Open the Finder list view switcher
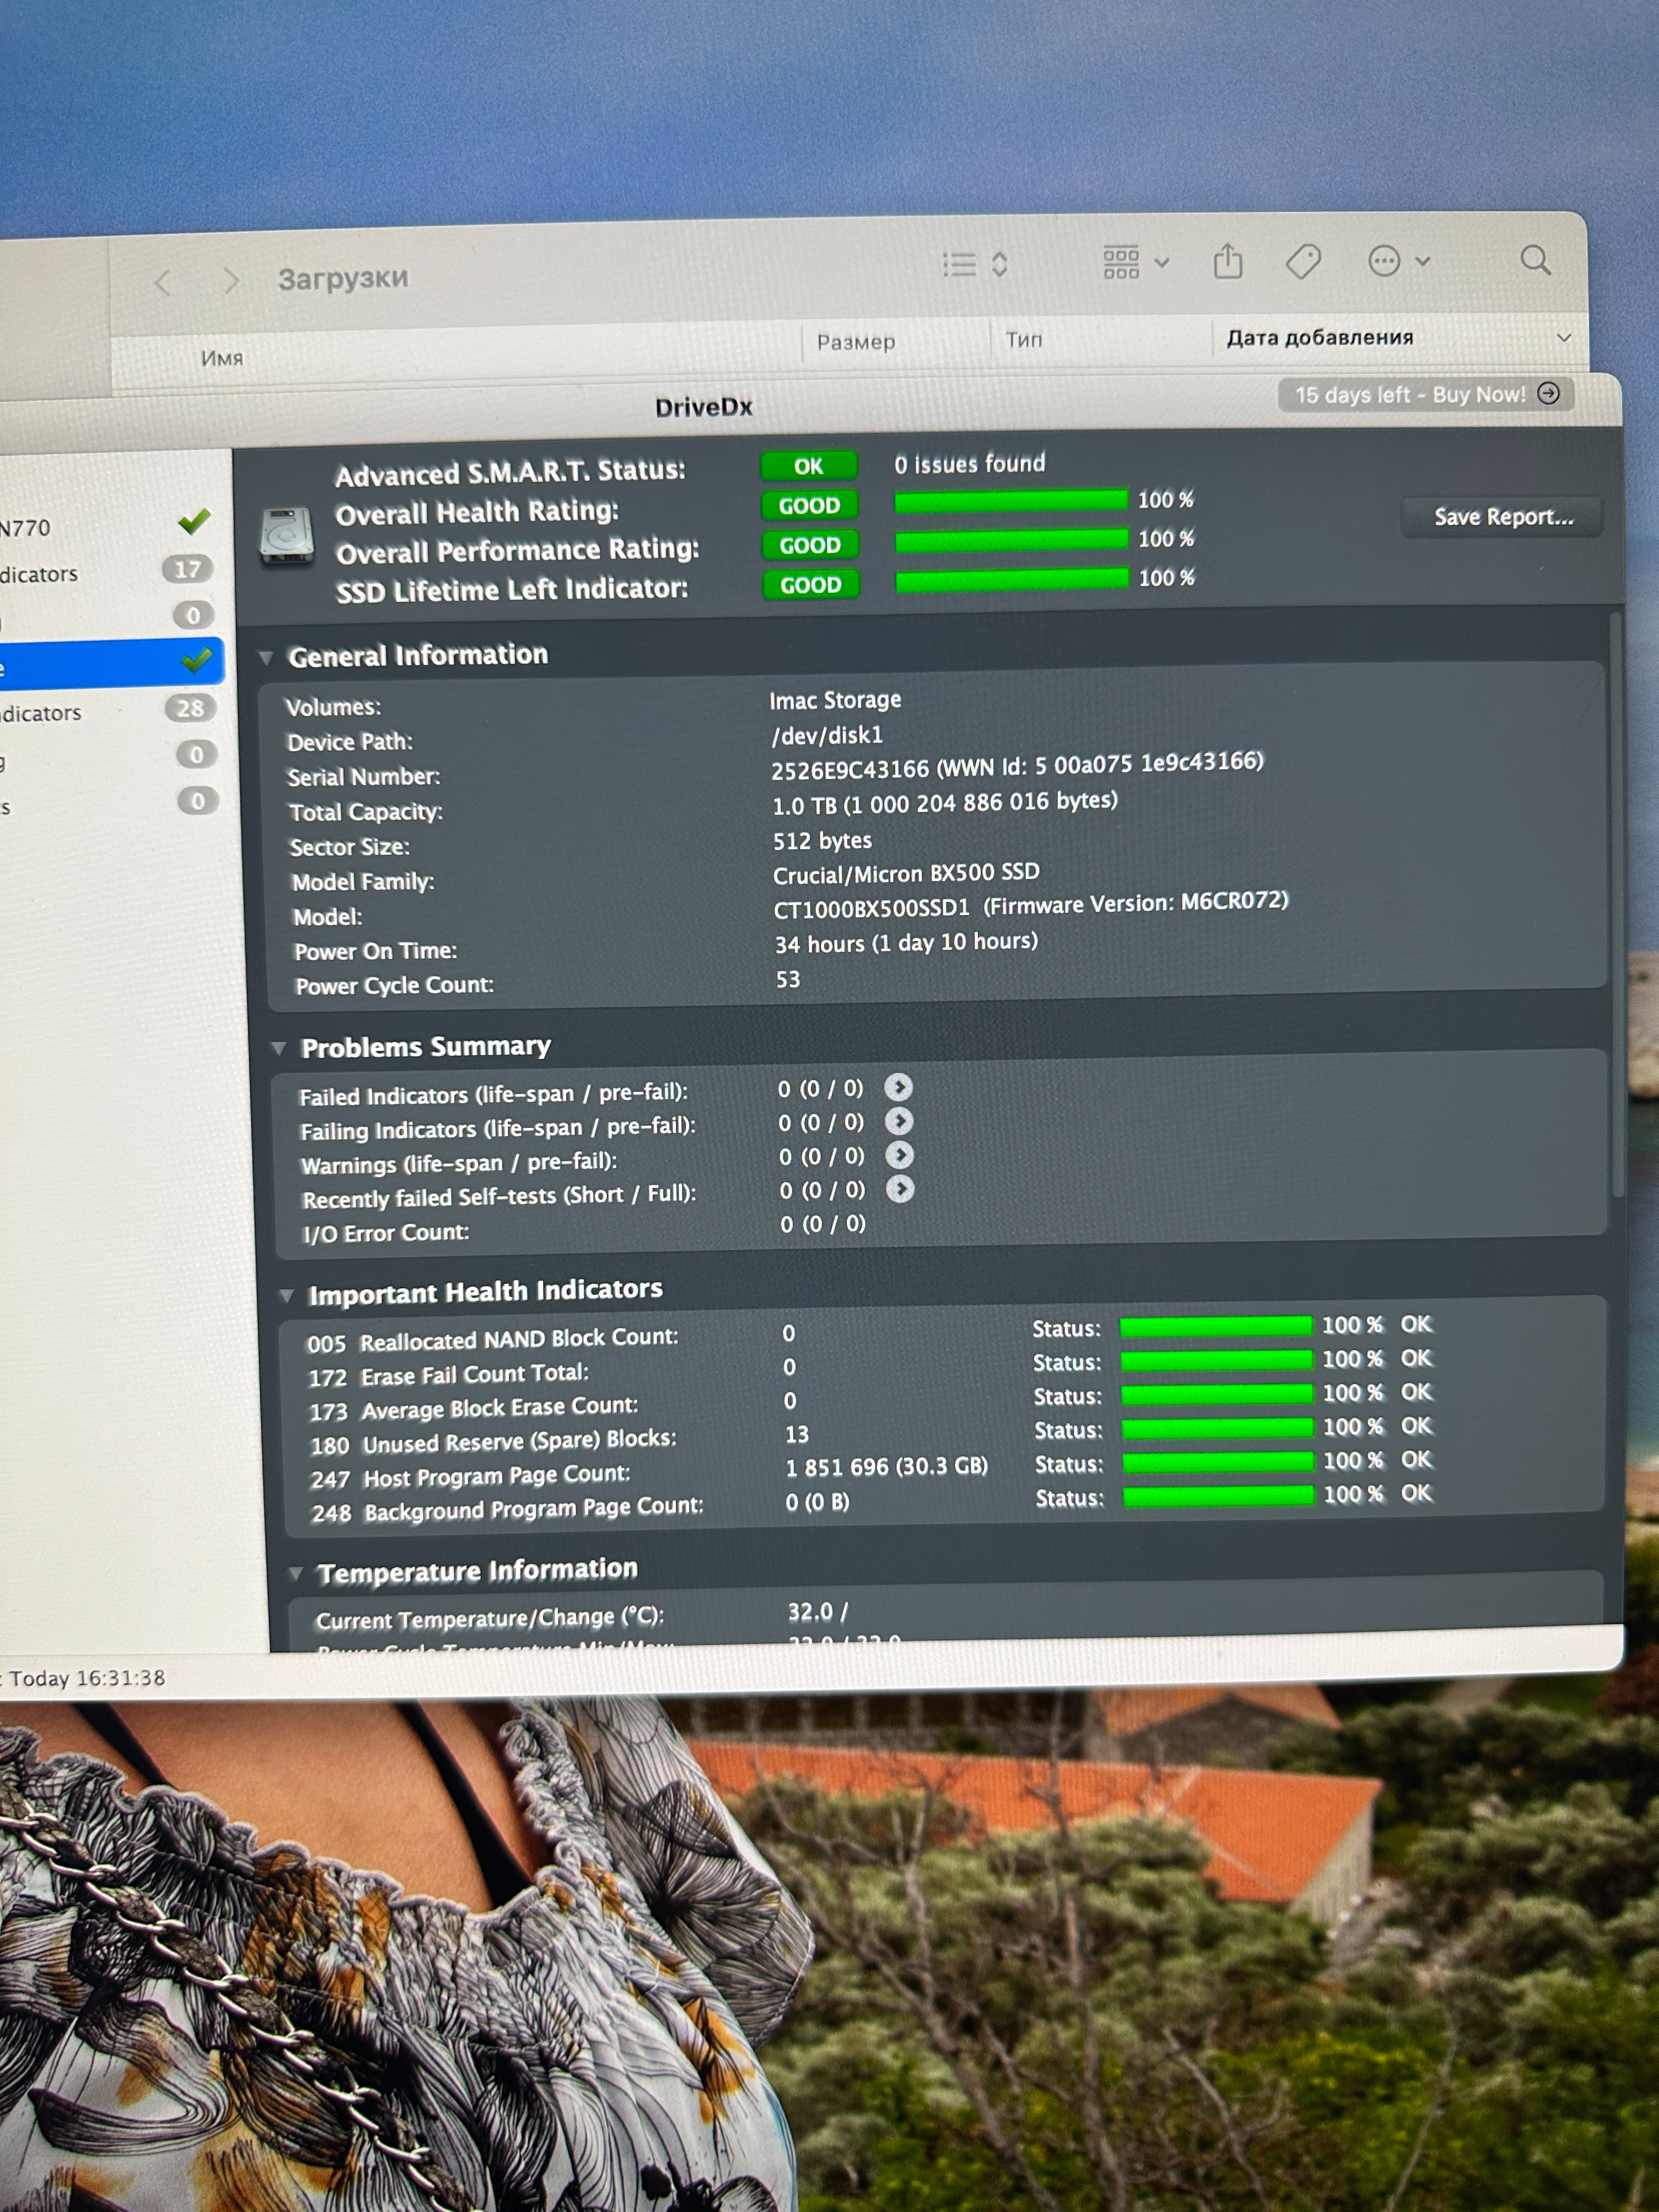This screenshot has height=2212, width=1659. [x=975, y=264]
